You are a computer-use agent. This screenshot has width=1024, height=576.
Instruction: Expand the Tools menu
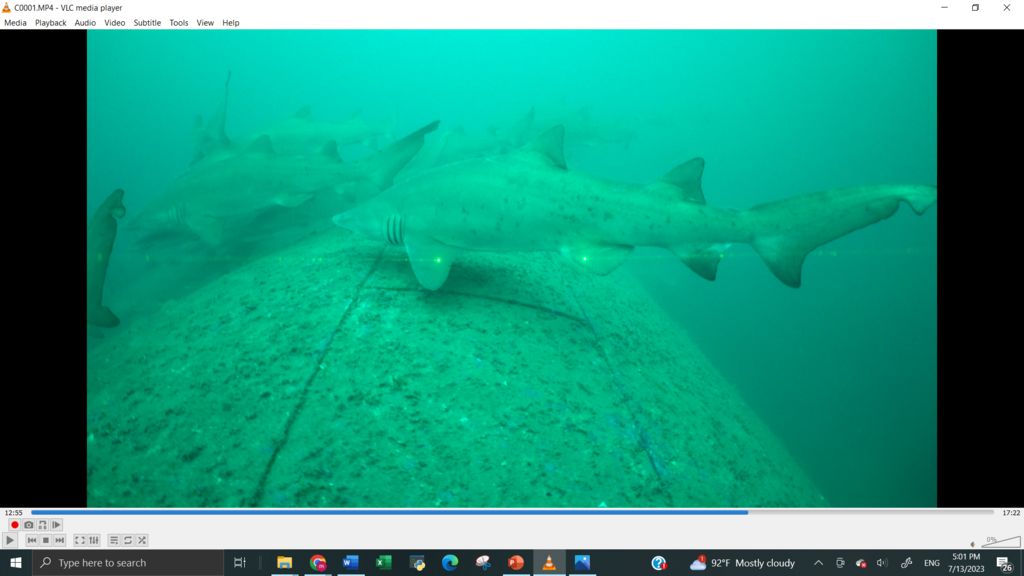pyautogui.click(x=178, y=23)
